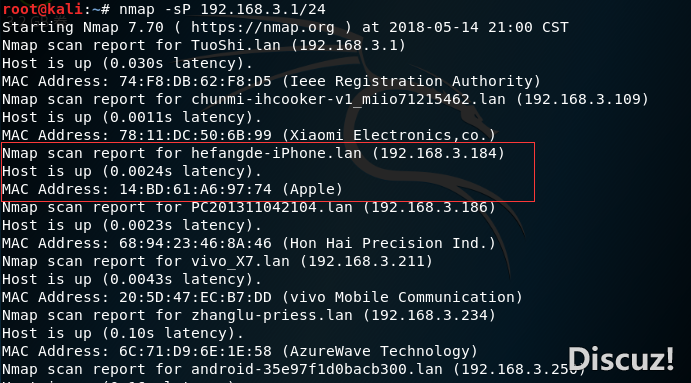Click the android-35e97f1d0bacb300.lan hostname
The width and height of the screenshot is (691, 383).
tap(317, 369)
